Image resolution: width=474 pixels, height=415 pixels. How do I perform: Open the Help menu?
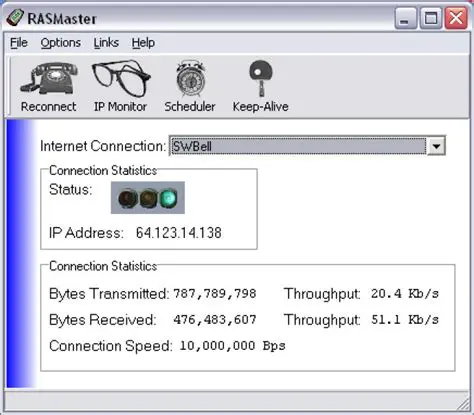143,43
